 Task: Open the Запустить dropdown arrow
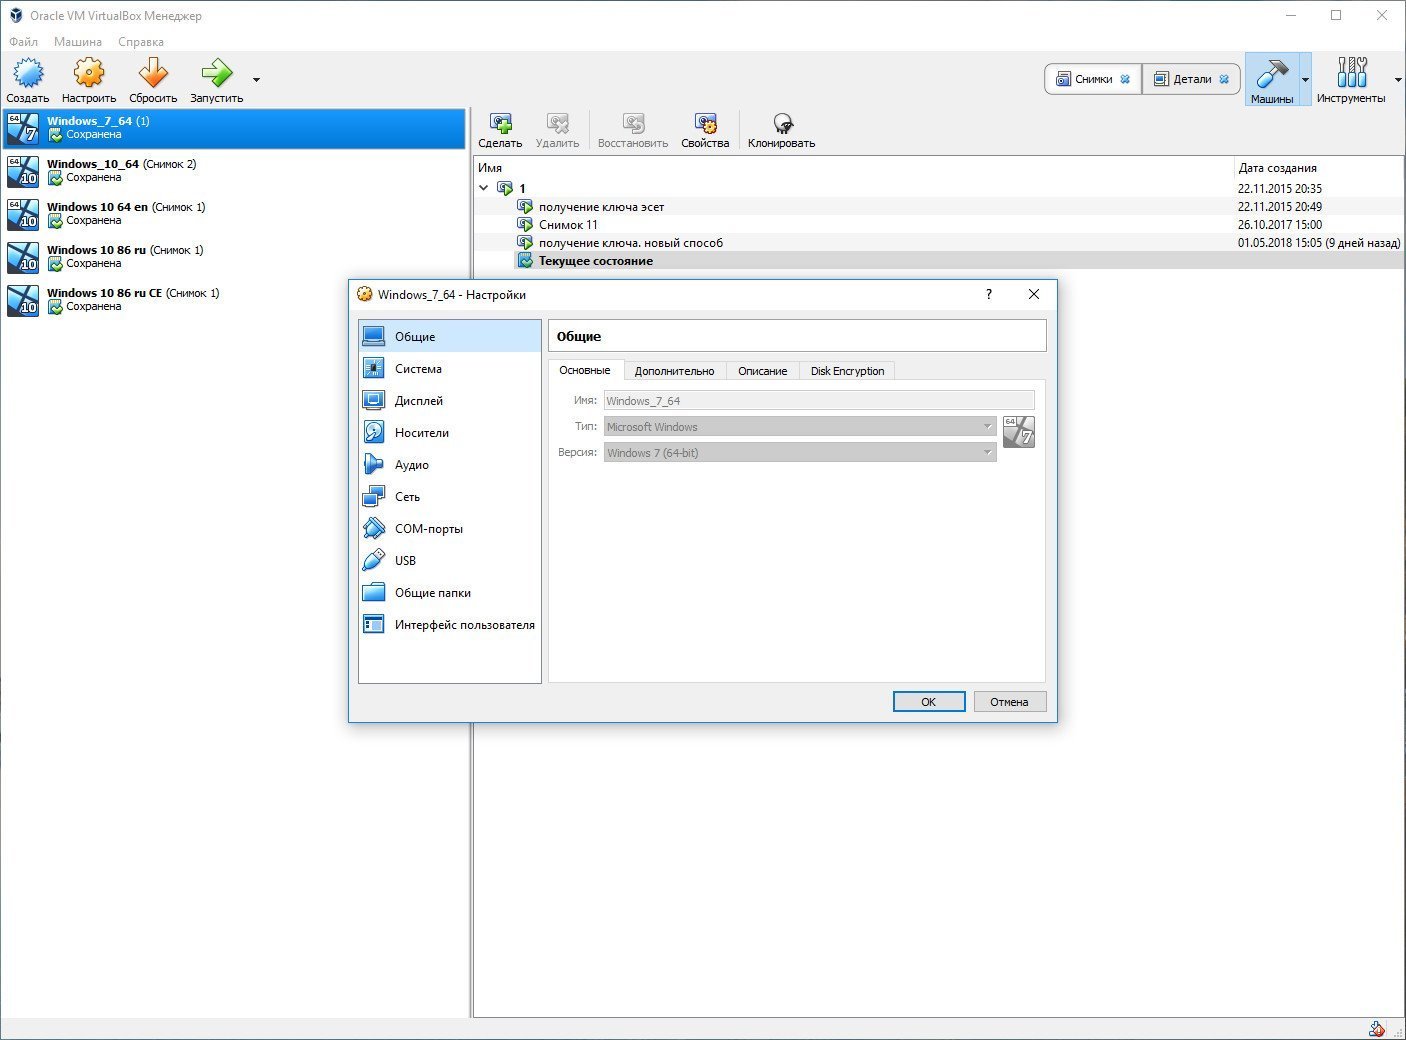click(x=256, y=80)
